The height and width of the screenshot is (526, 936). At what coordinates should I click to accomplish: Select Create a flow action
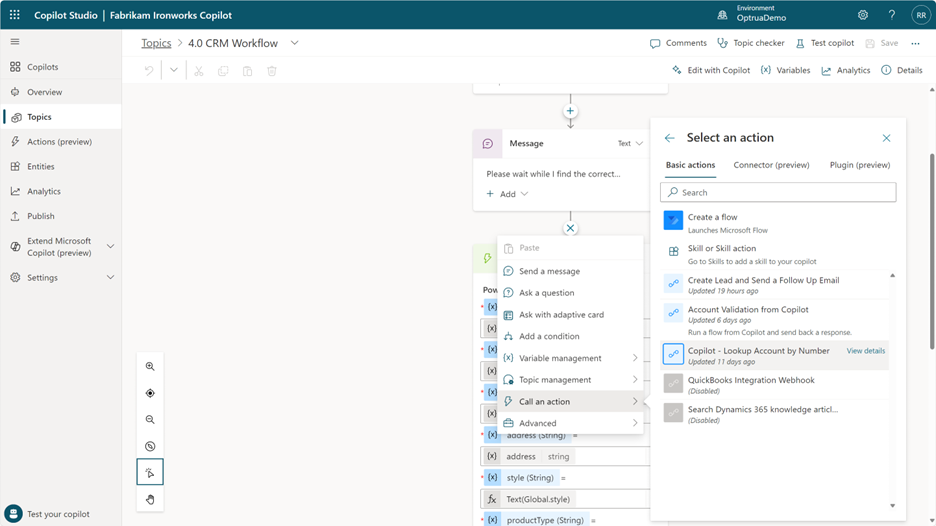[x=775, y=223]
